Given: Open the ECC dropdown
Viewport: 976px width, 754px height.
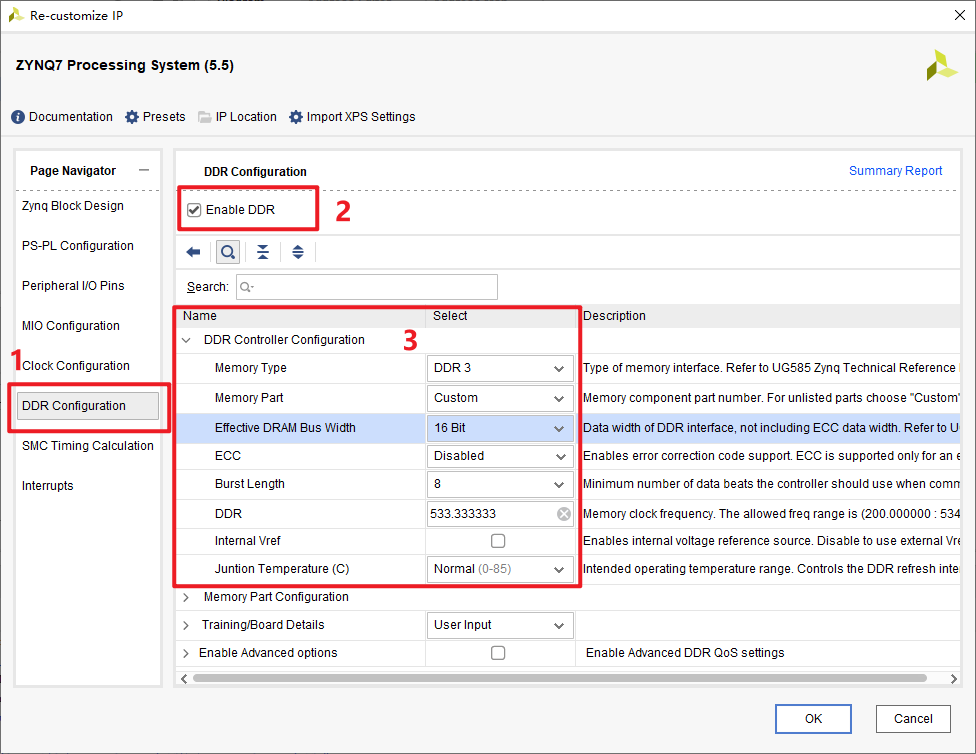Looking at the screenshot, I should click(x=500, y=456).
